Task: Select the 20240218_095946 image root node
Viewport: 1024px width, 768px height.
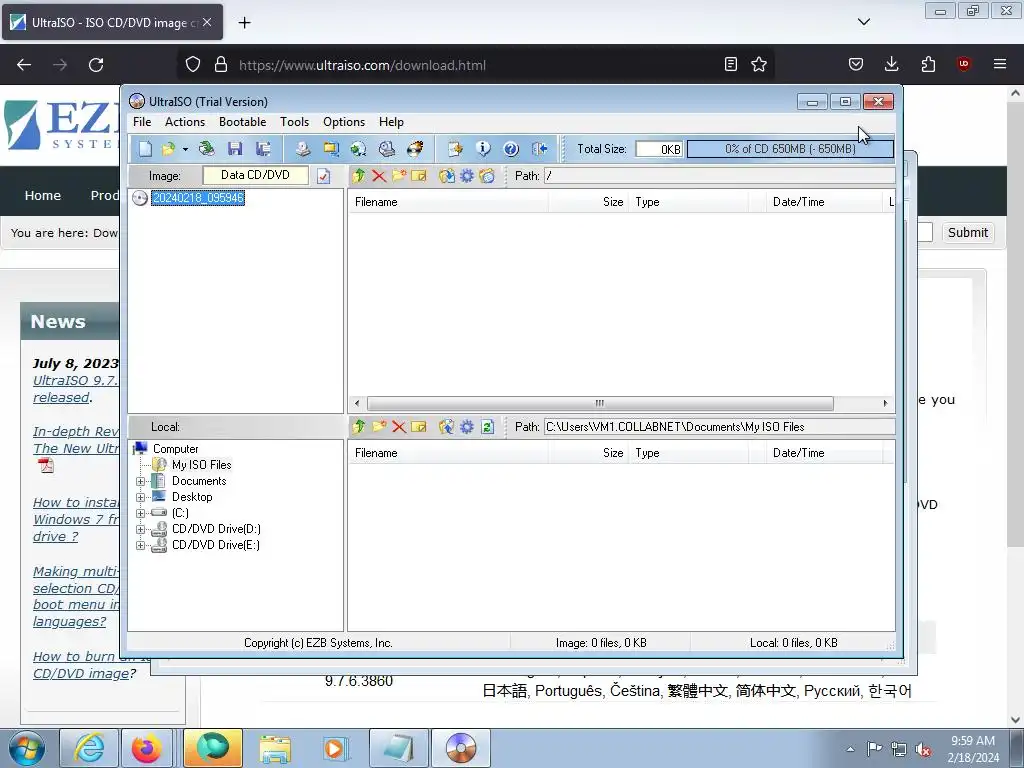Action: tap(198, 198)
